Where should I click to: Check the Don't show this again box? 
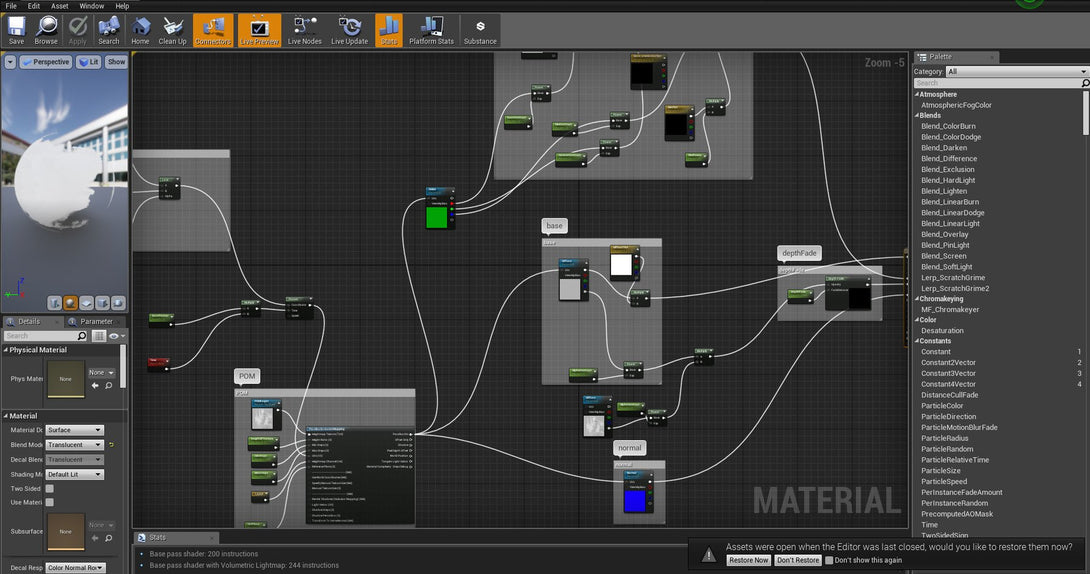point(829,560)
